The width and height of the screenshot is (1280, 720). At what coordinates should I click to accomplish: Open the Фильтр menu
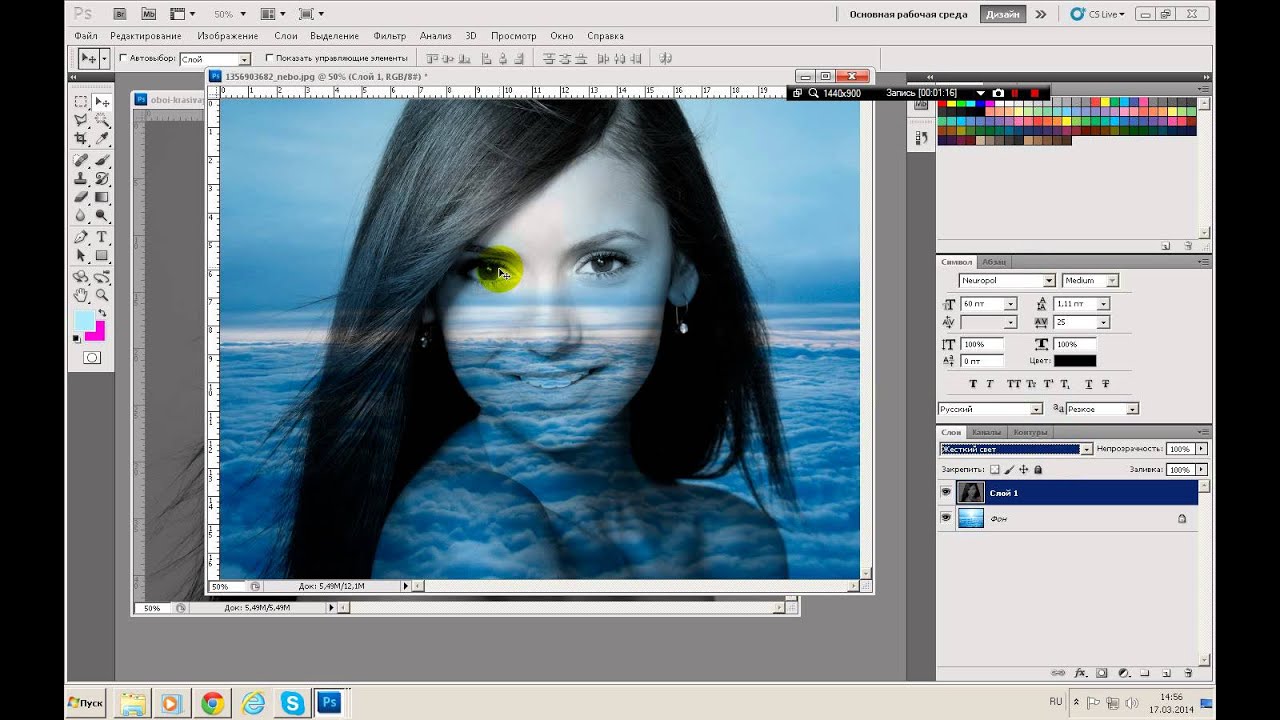(390, 36)
